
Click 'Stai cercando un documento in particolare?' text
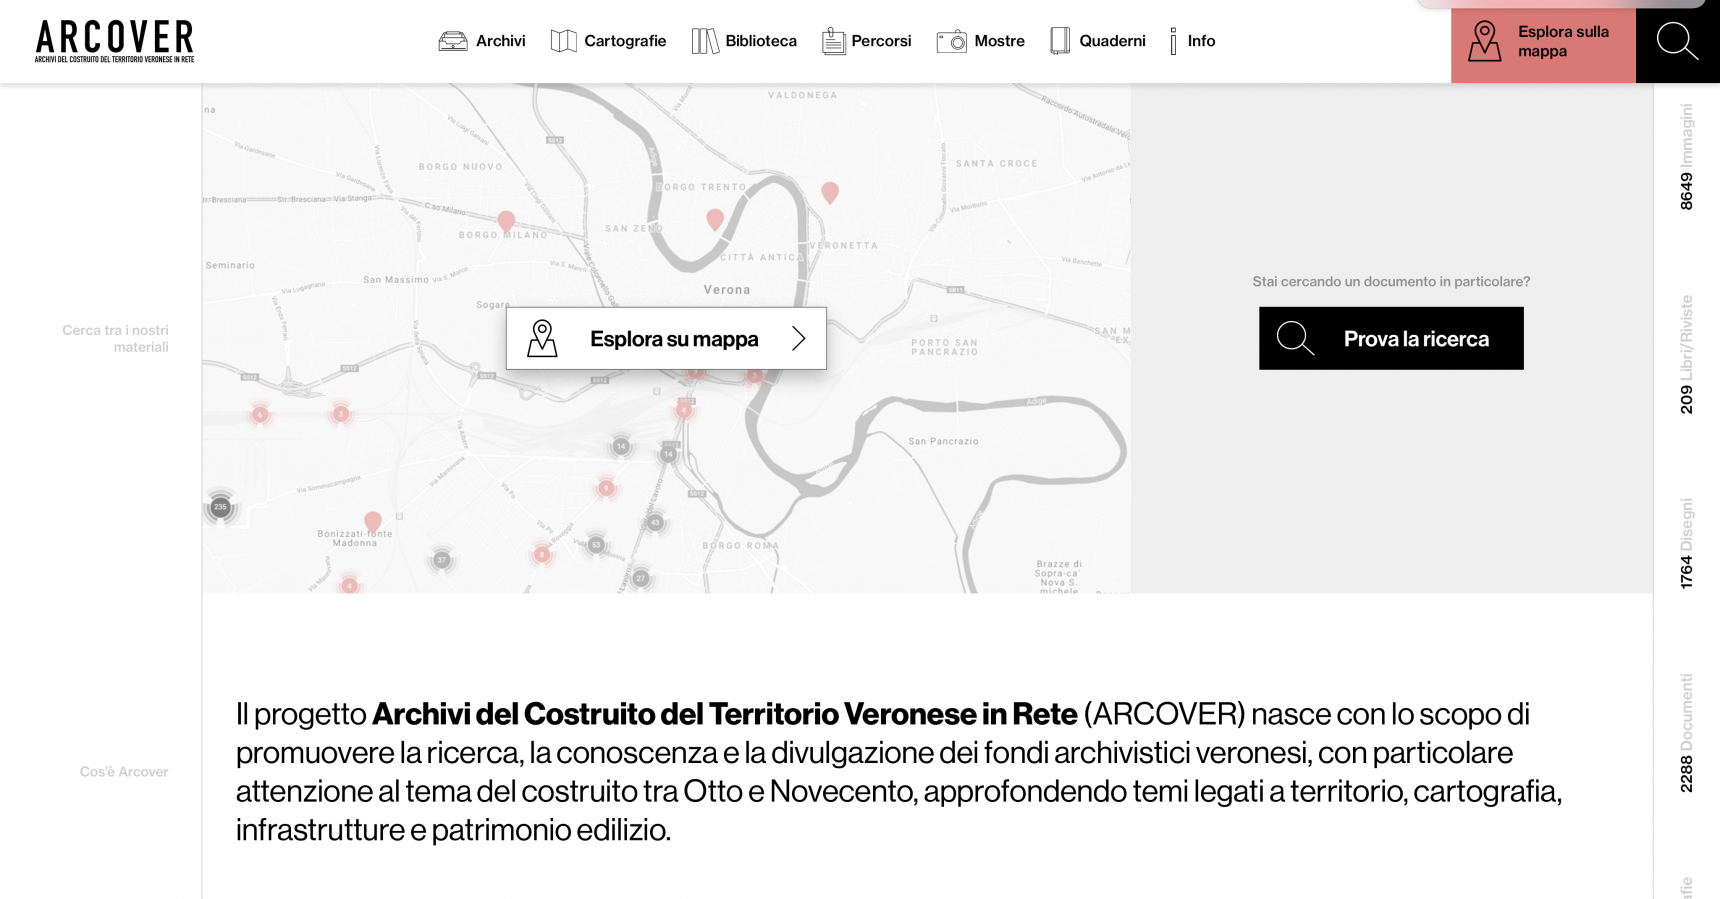point(1391,282)
